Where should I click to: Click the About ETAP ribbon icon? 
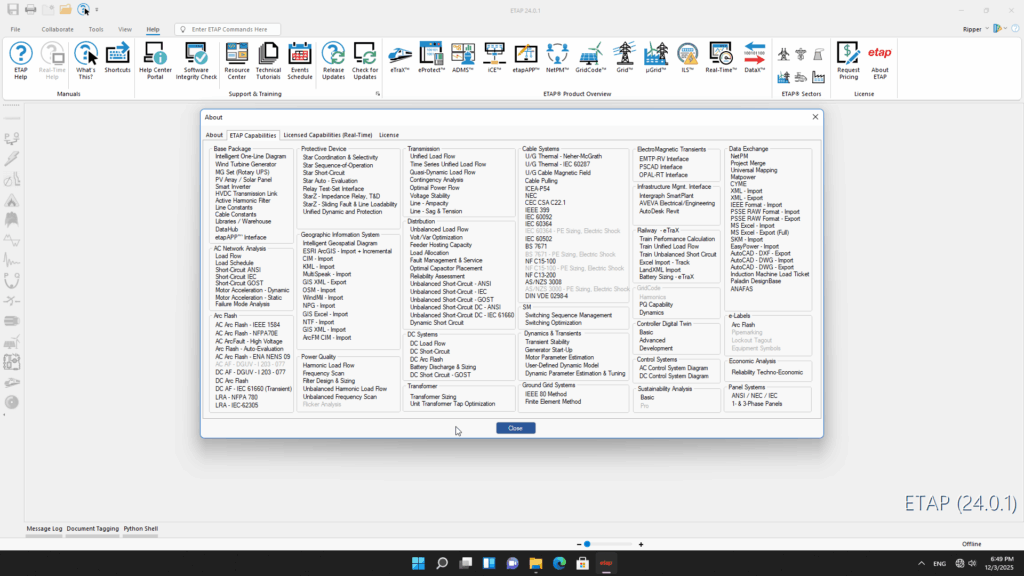(879, 58)
